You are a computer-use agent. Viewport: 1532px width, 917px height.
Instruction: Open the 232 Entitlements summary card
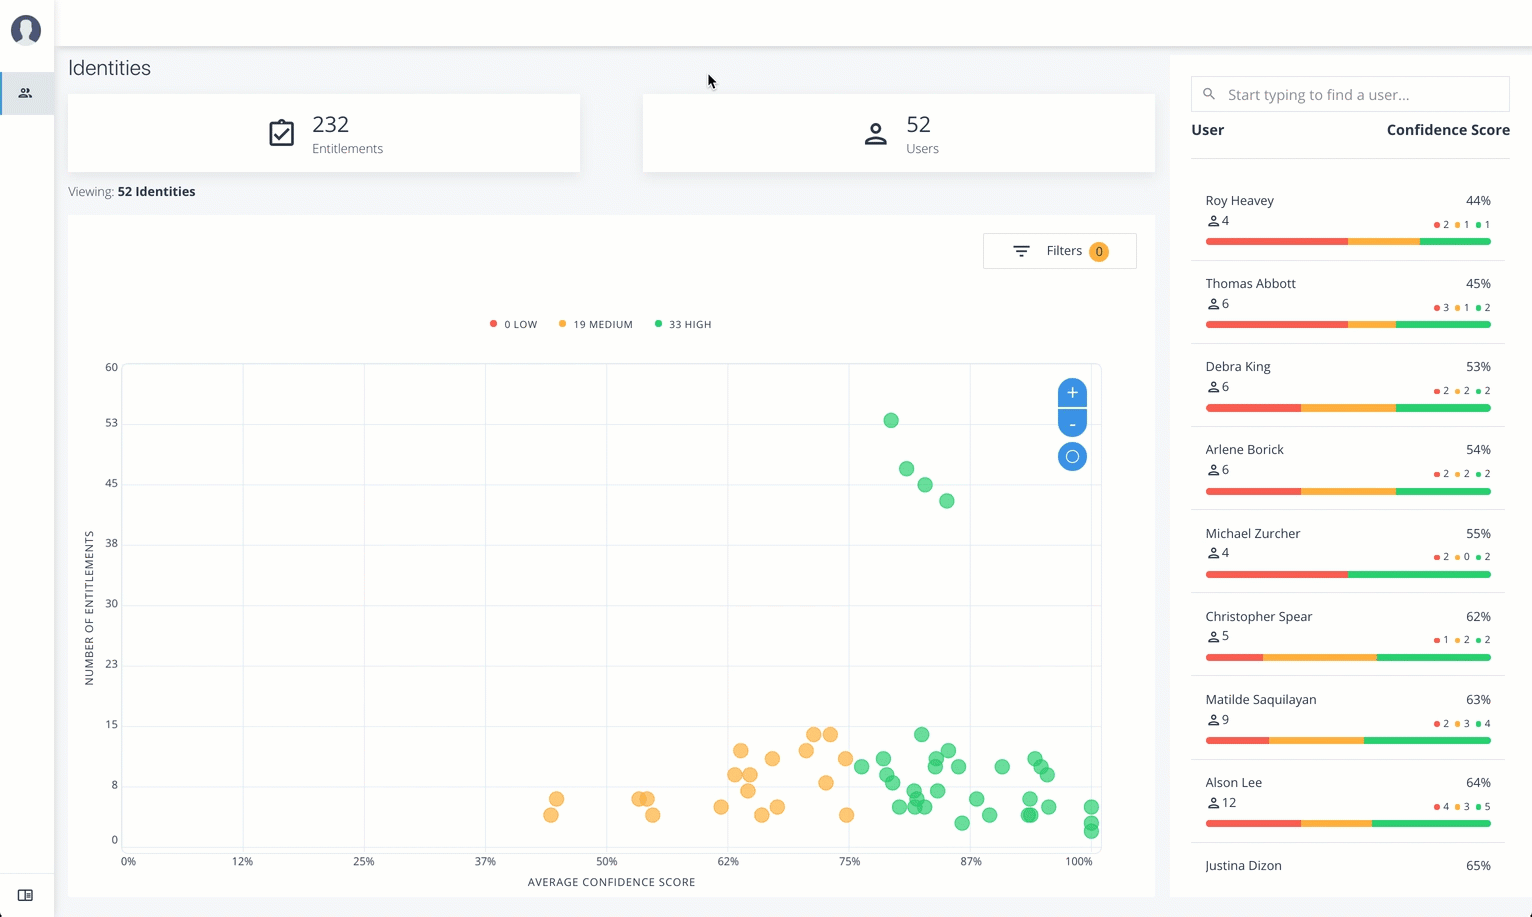(x=324, y=134)
